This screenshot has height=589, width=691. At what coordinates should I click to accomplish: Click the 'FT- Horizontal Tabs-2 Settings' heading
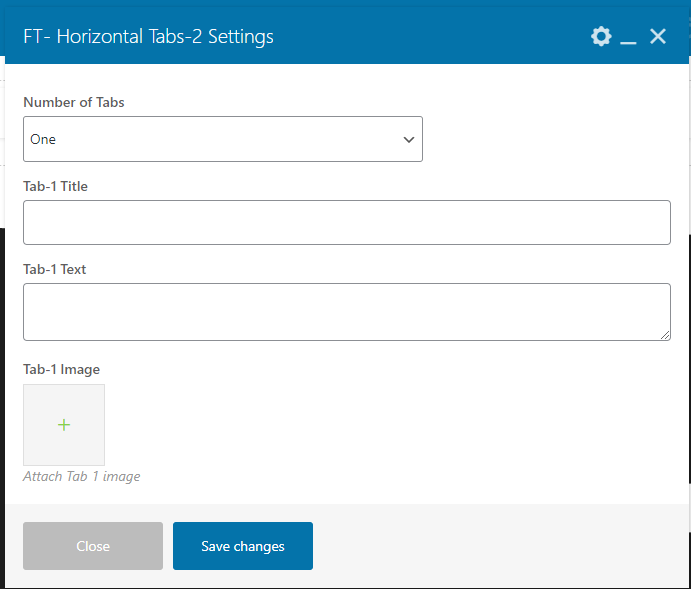click(149, 37)
